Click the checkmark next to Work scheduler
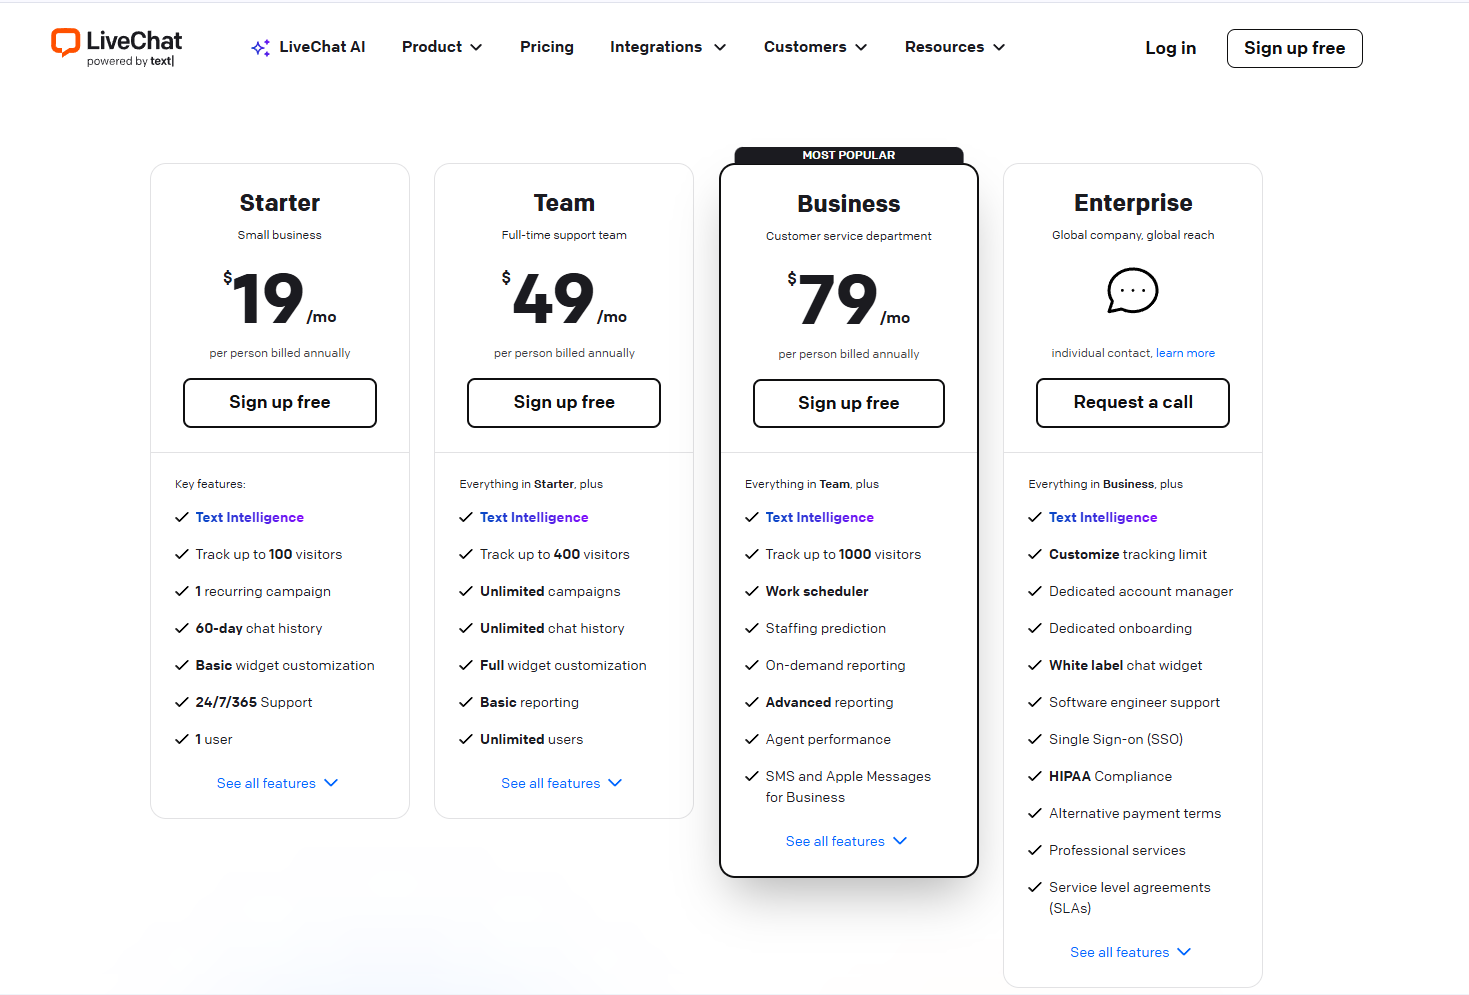1469x995 pixels. (752, 590)
